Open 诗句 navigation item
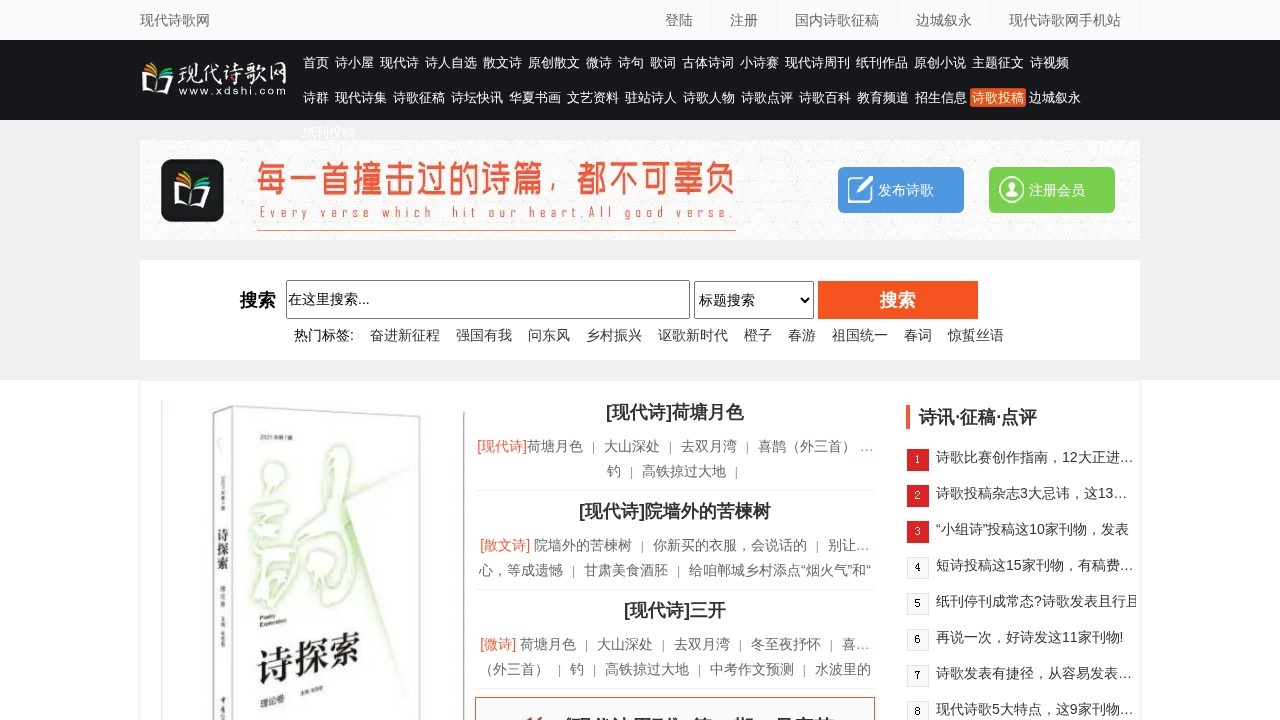This screenshot has height=720, width=1280. click(631, 62)
